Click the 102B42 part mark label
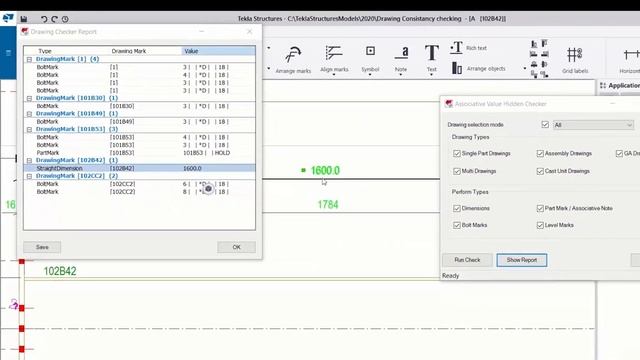 (x=60, y=271)
